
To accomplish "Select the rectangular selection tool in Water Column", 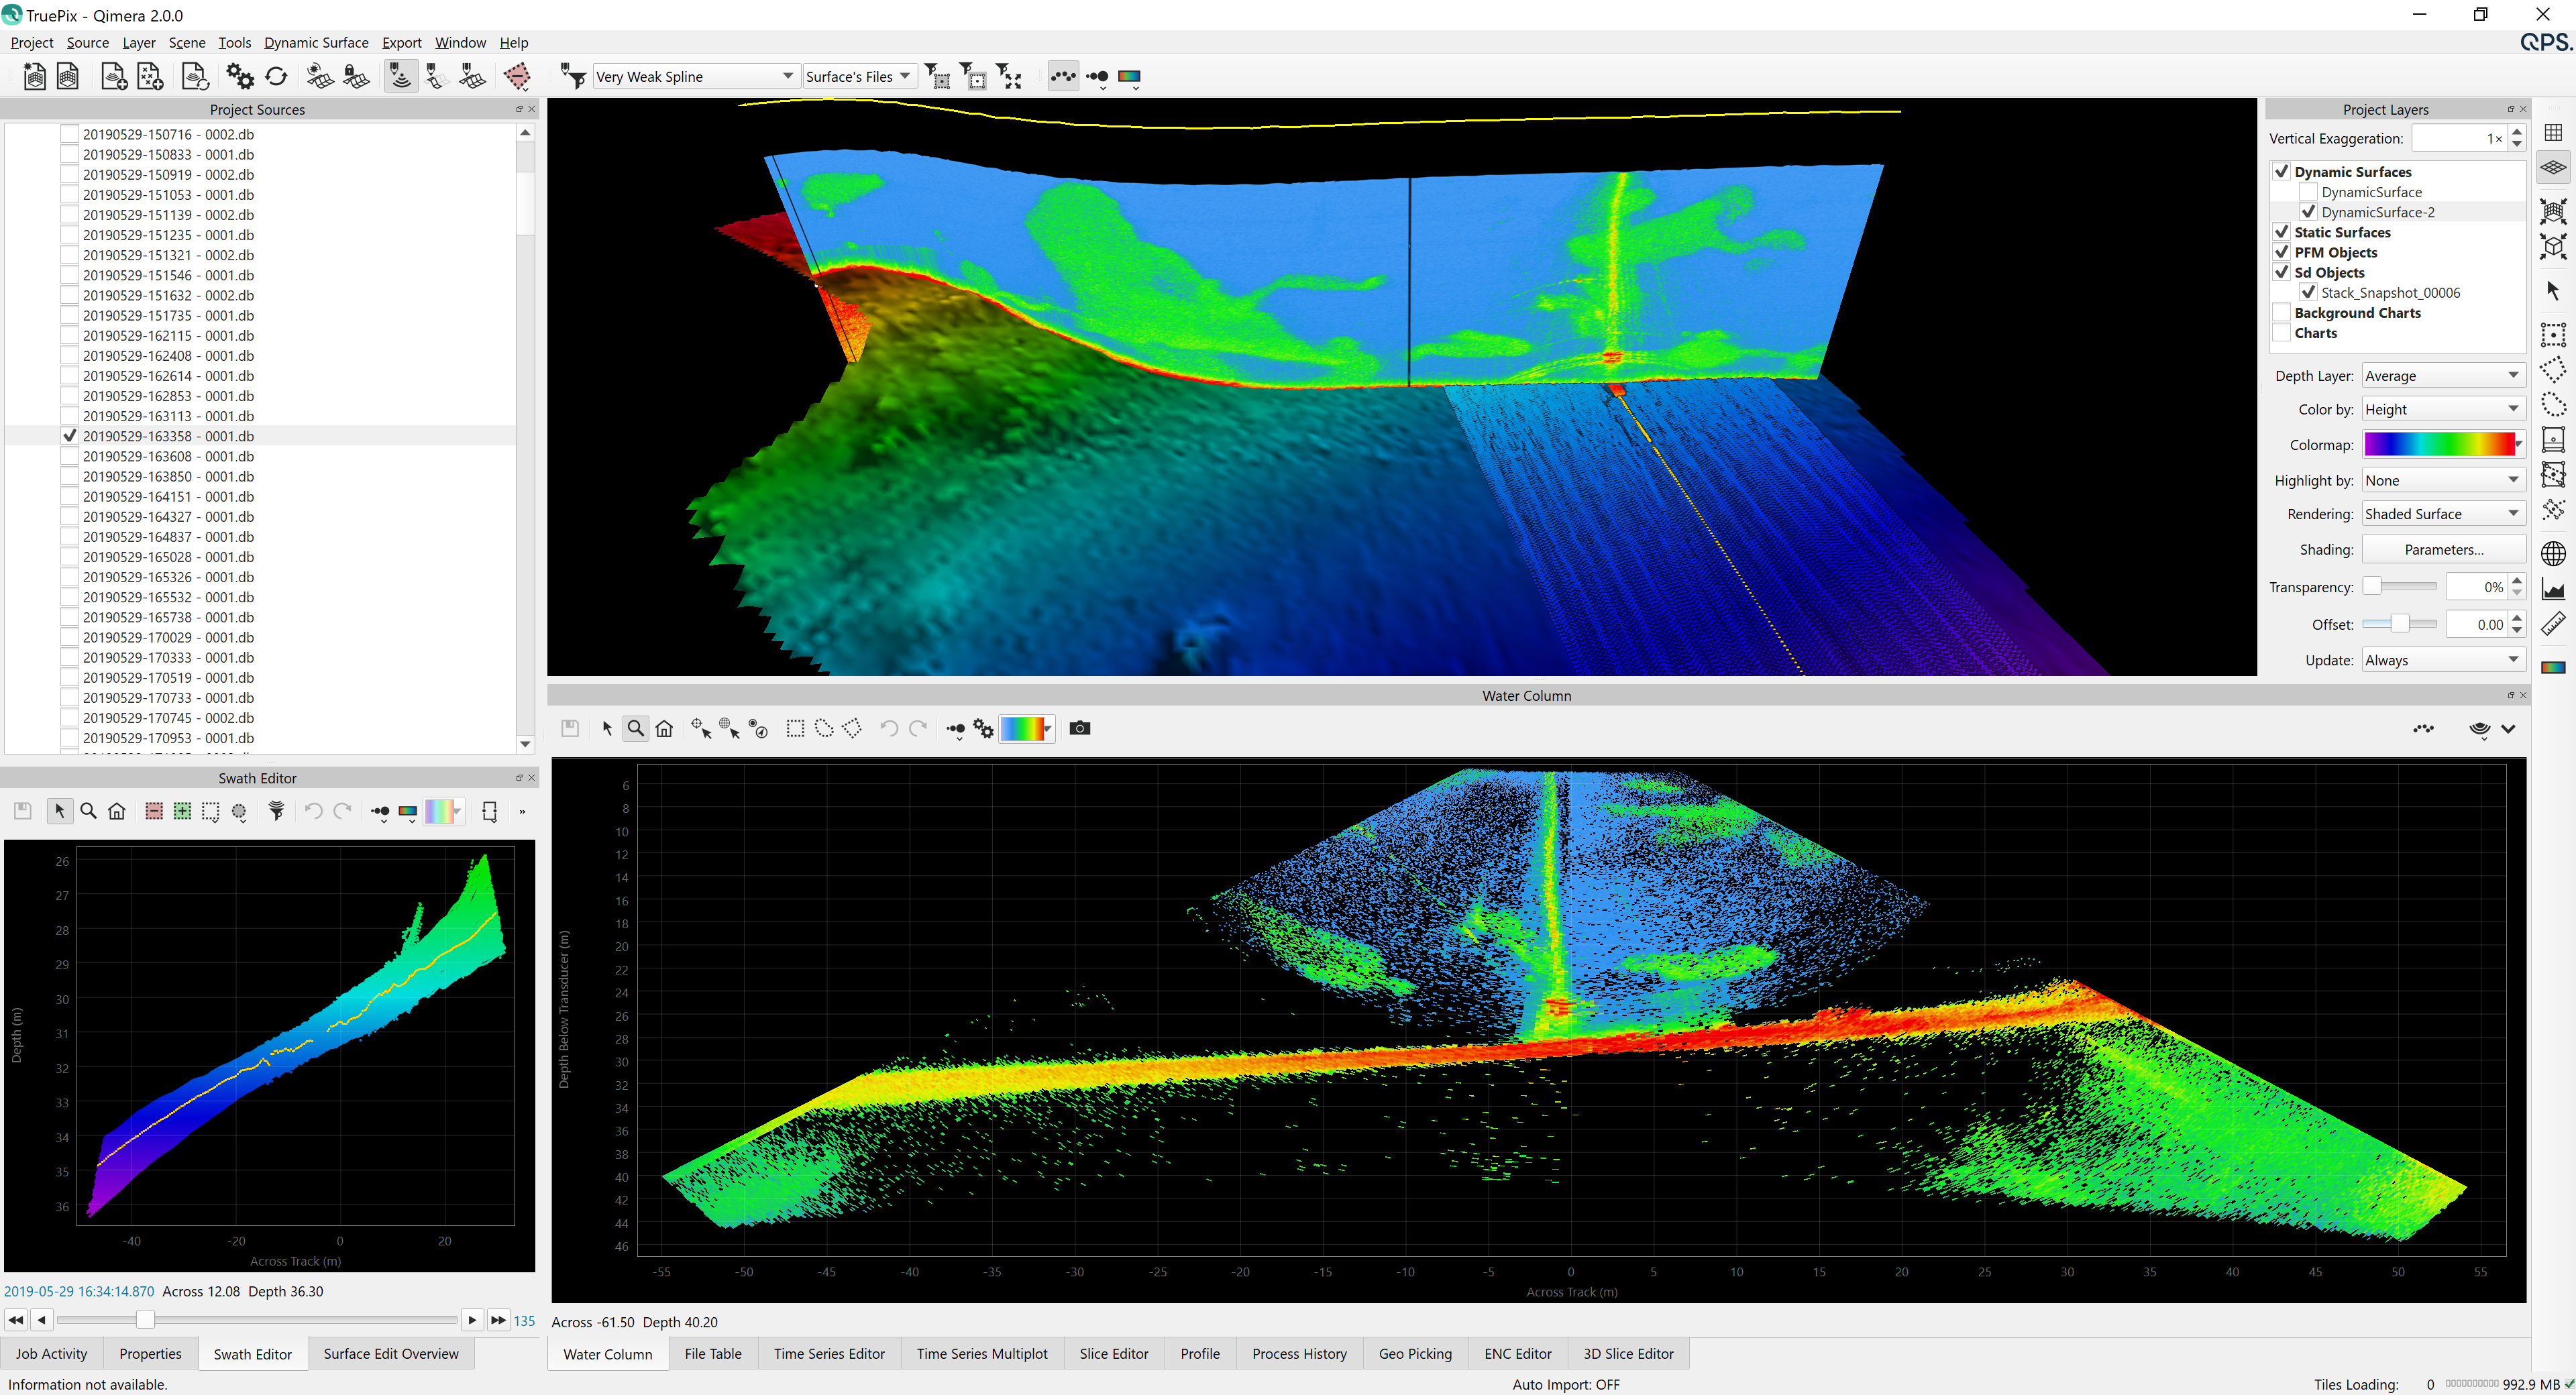I will click(795, 729).
